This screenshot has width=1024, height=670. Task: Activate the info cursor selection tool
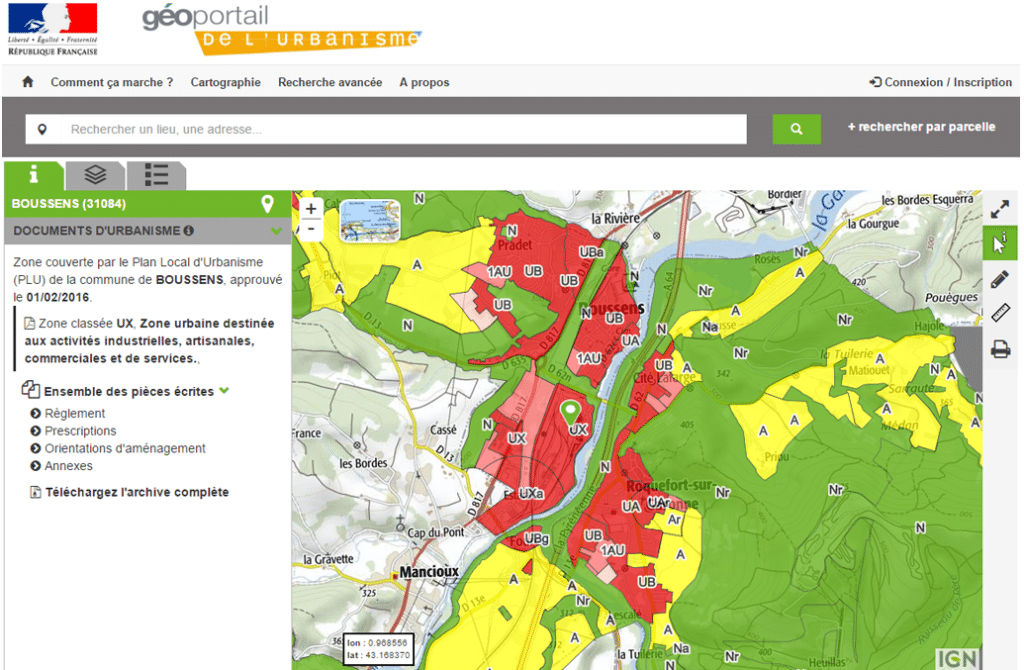(1000, 245)
